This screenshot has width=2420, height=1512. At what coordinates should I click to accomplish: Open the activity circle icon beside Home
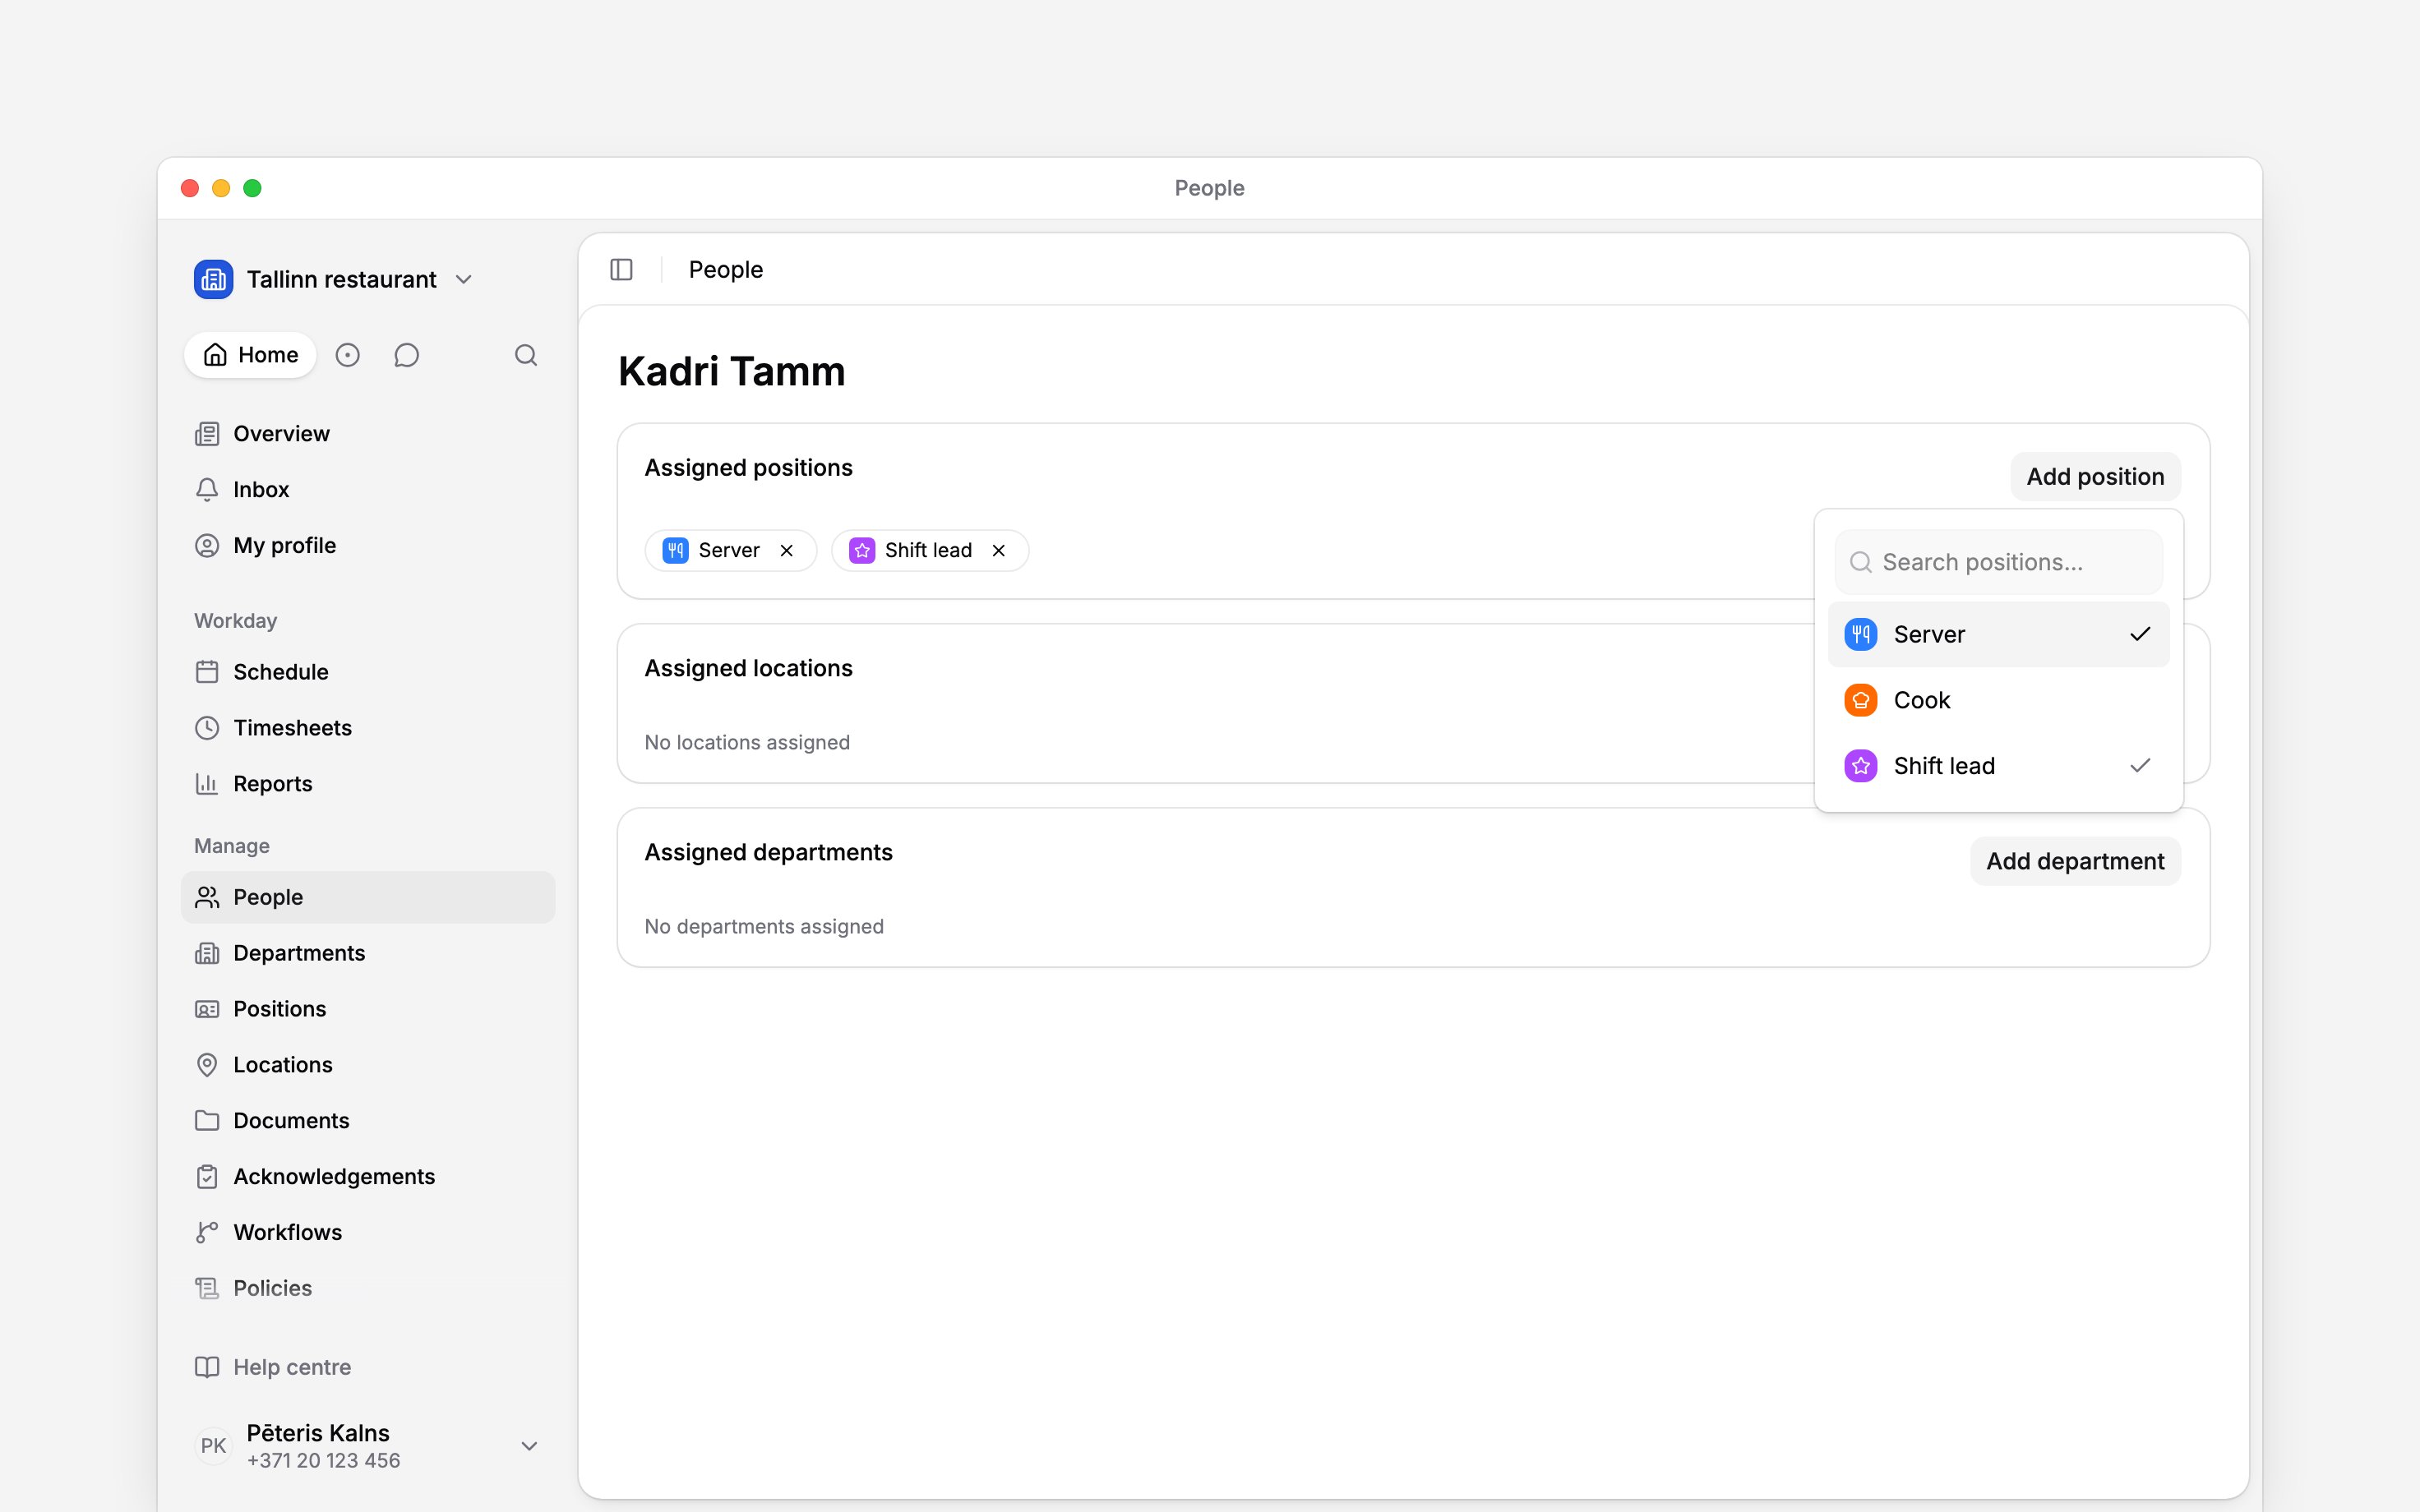(x=347, y=355)
